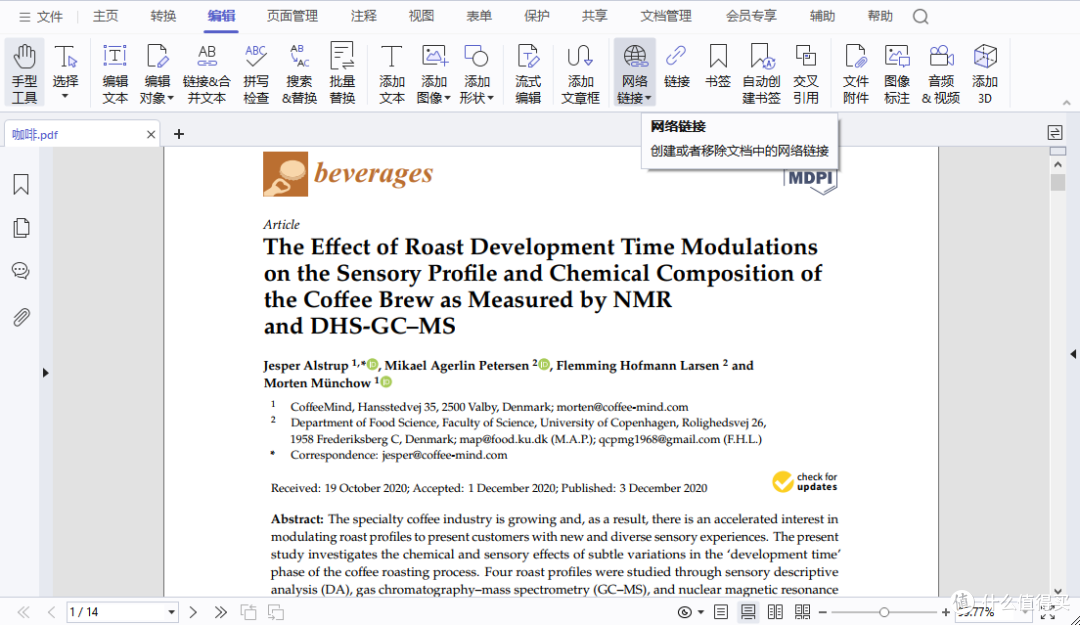This screenshot has width=1080, height=625.
Task: Collapse the ribbon toolbar chevron
Action: click(1066, 103)
